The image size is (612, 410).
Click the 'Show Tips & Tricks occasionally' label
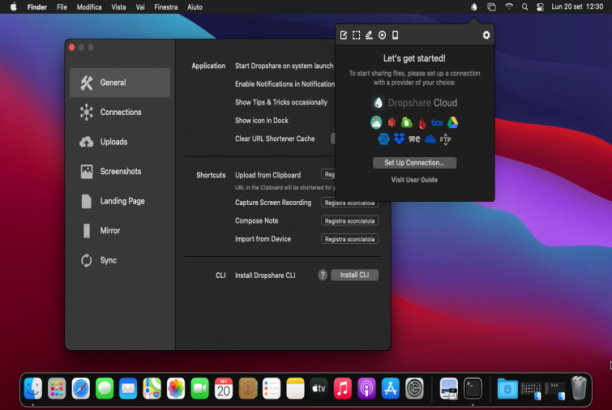(x=281, y=102)
